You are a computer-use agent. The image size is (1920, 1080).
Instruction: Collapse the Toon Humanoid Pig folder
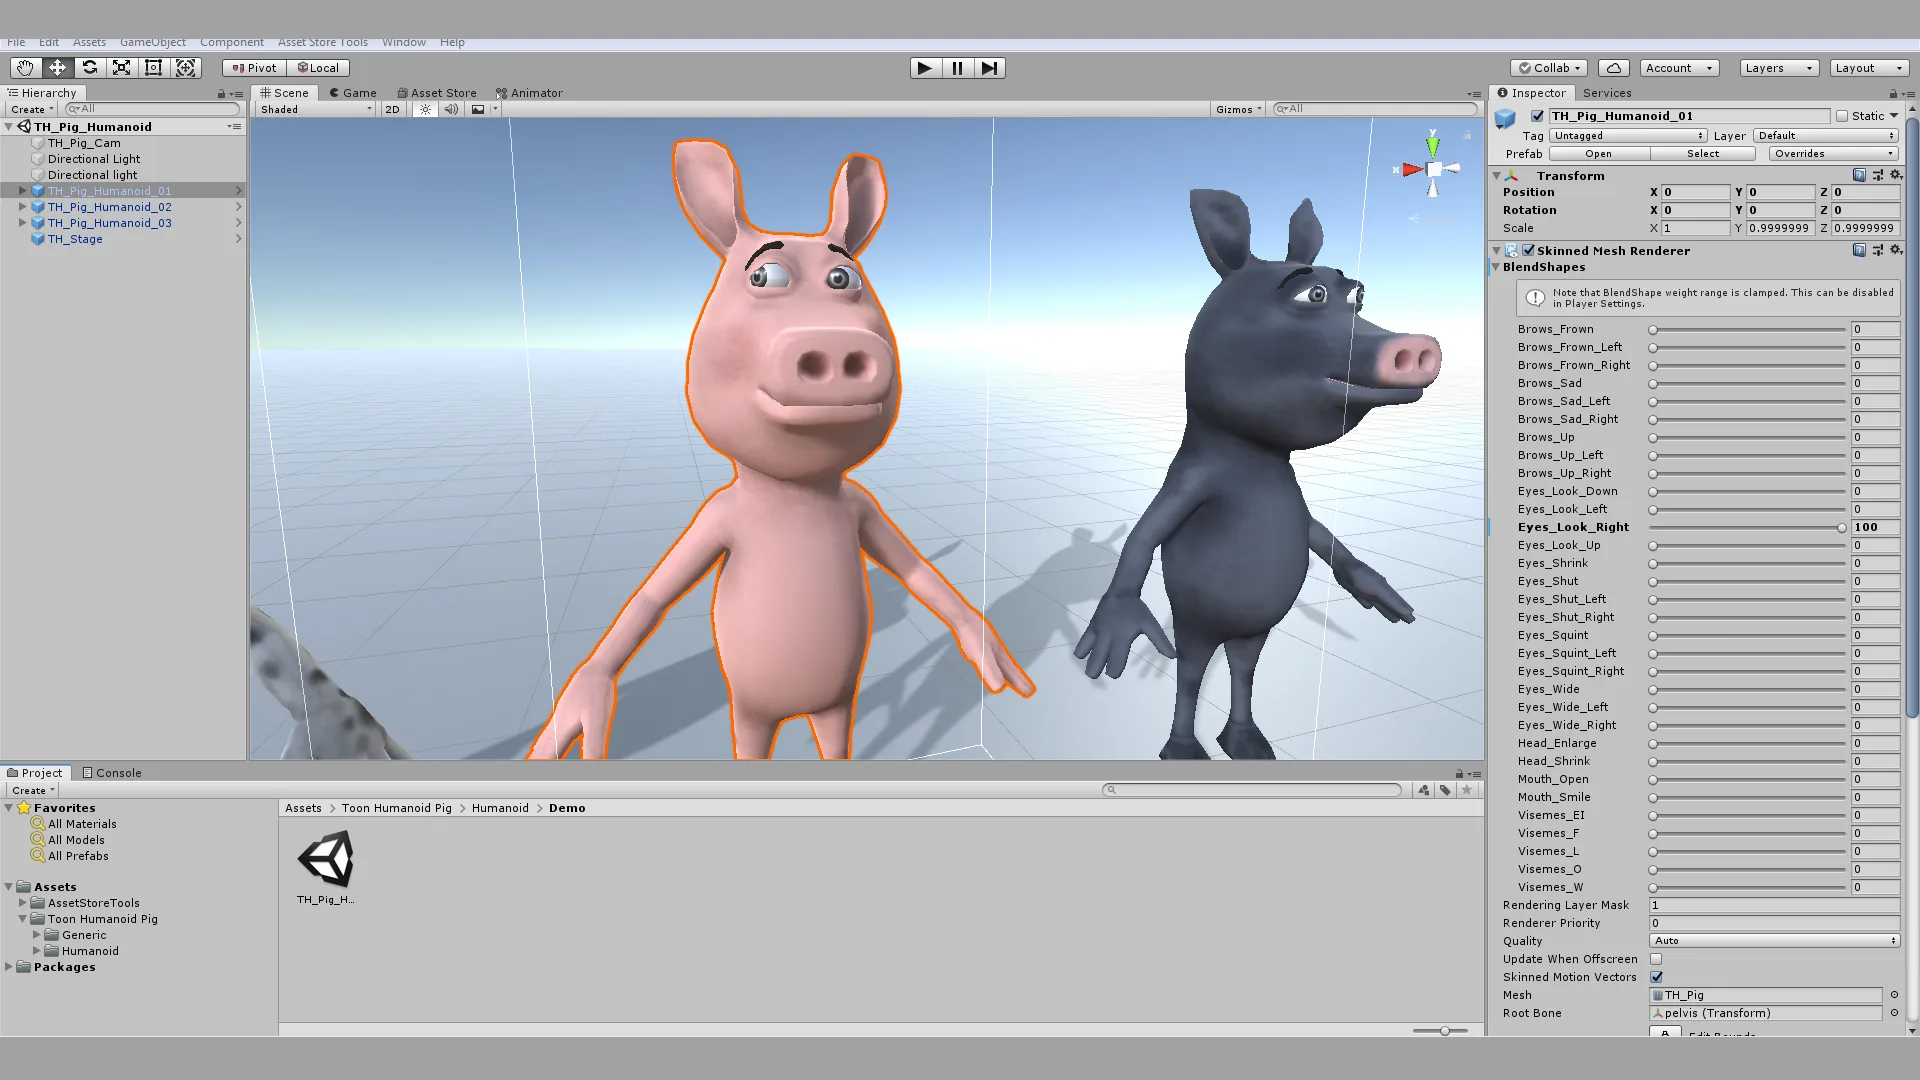click(x=23, y=919)
